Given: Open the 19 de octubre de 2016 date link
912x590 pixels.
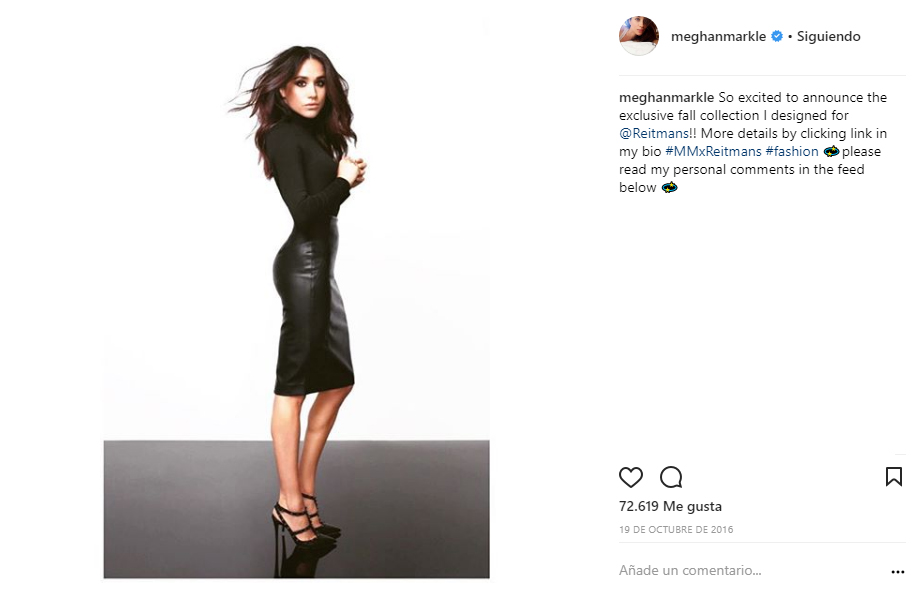Looking at the screenshot, I should pos(676,529).
